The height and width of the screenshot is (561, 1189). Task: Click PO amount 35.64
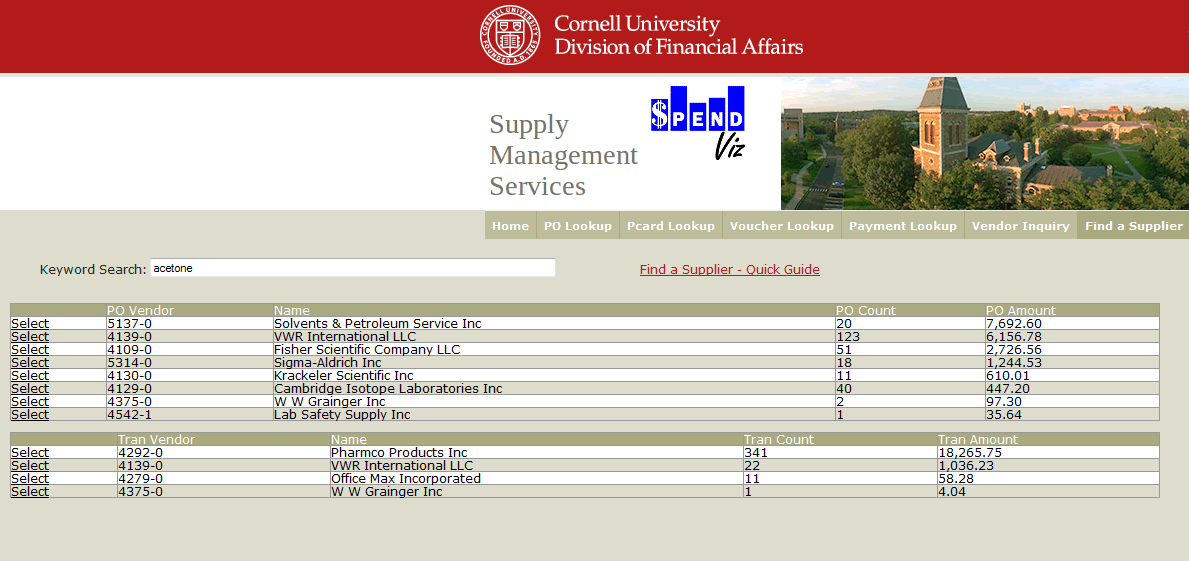coord(1004,414)
